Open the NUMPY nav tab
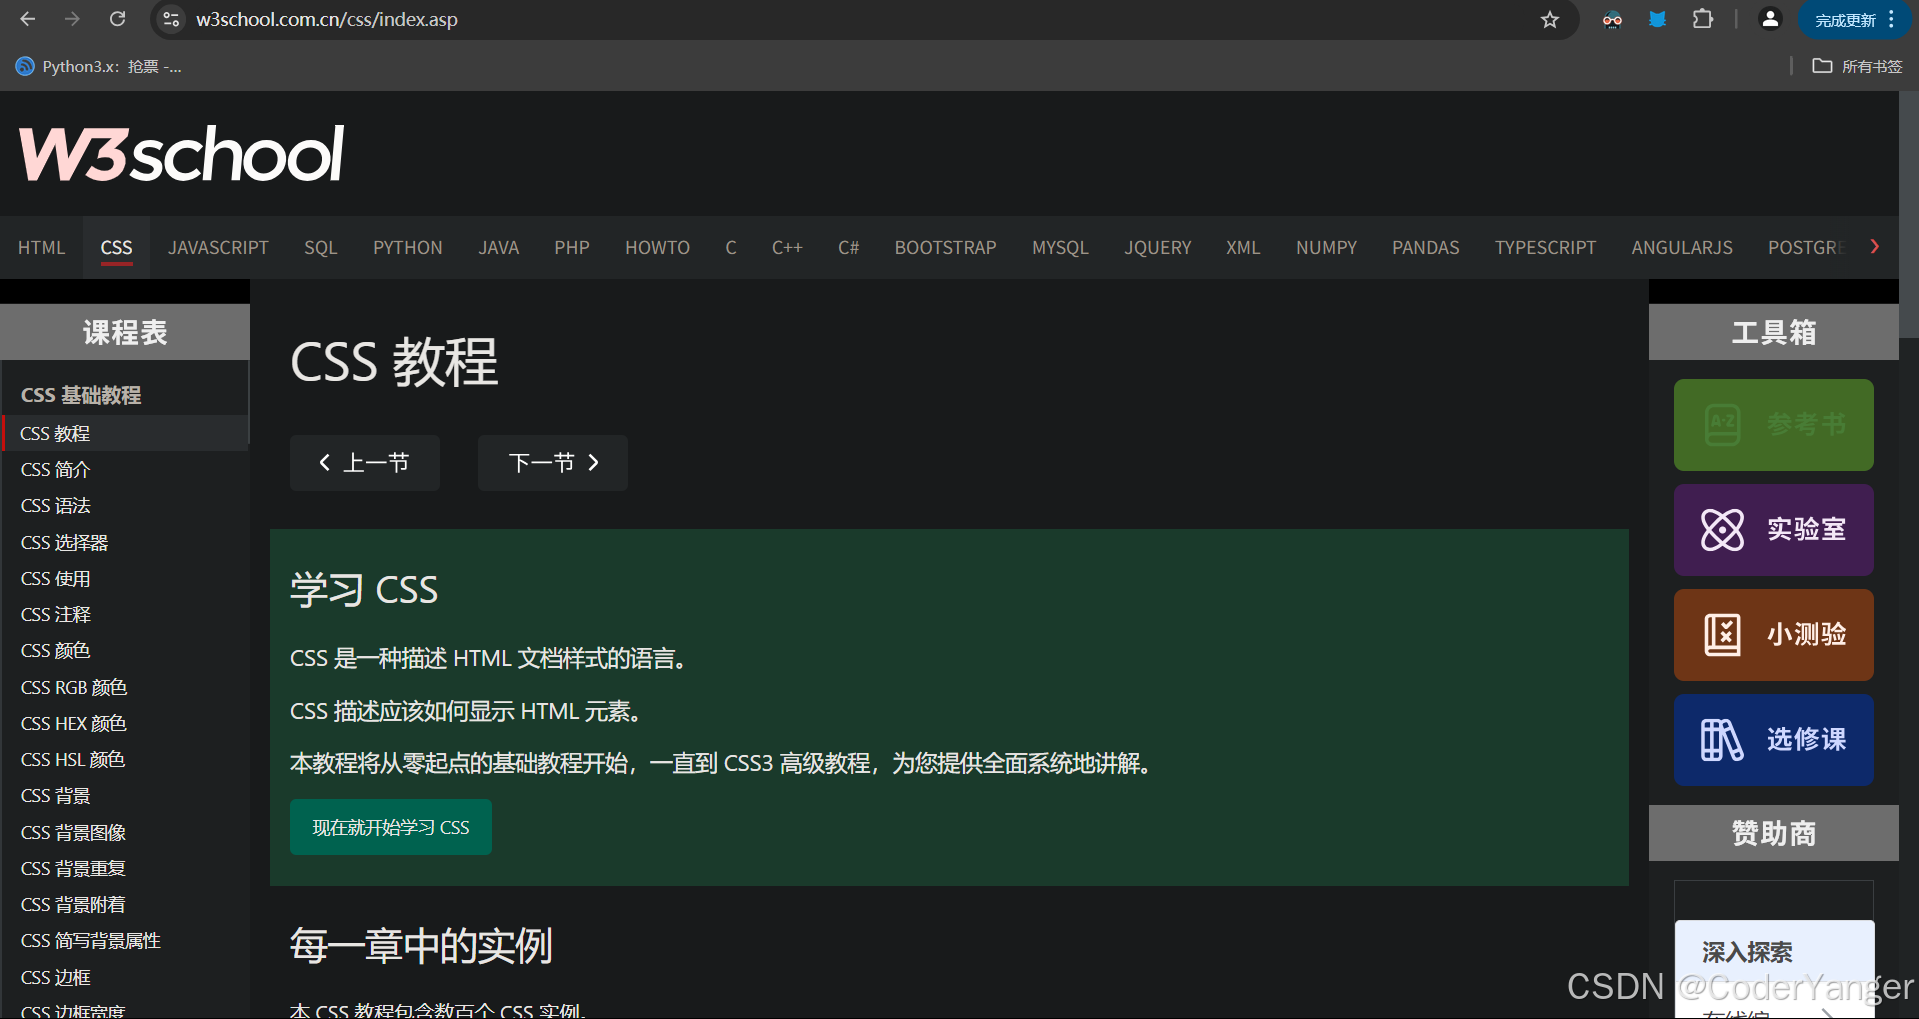This screenshot has width=1919, height=1019. (1326, 247)
